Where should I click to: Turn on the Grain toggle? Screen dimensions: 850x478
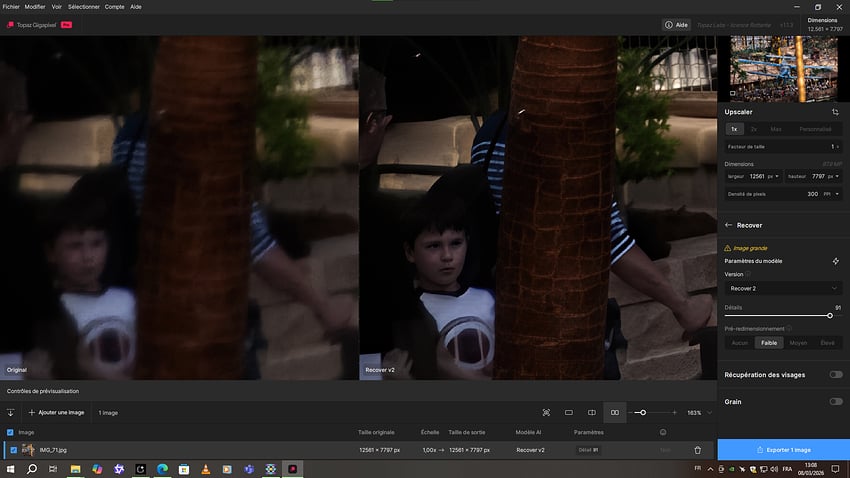click(x=835, y=401)
